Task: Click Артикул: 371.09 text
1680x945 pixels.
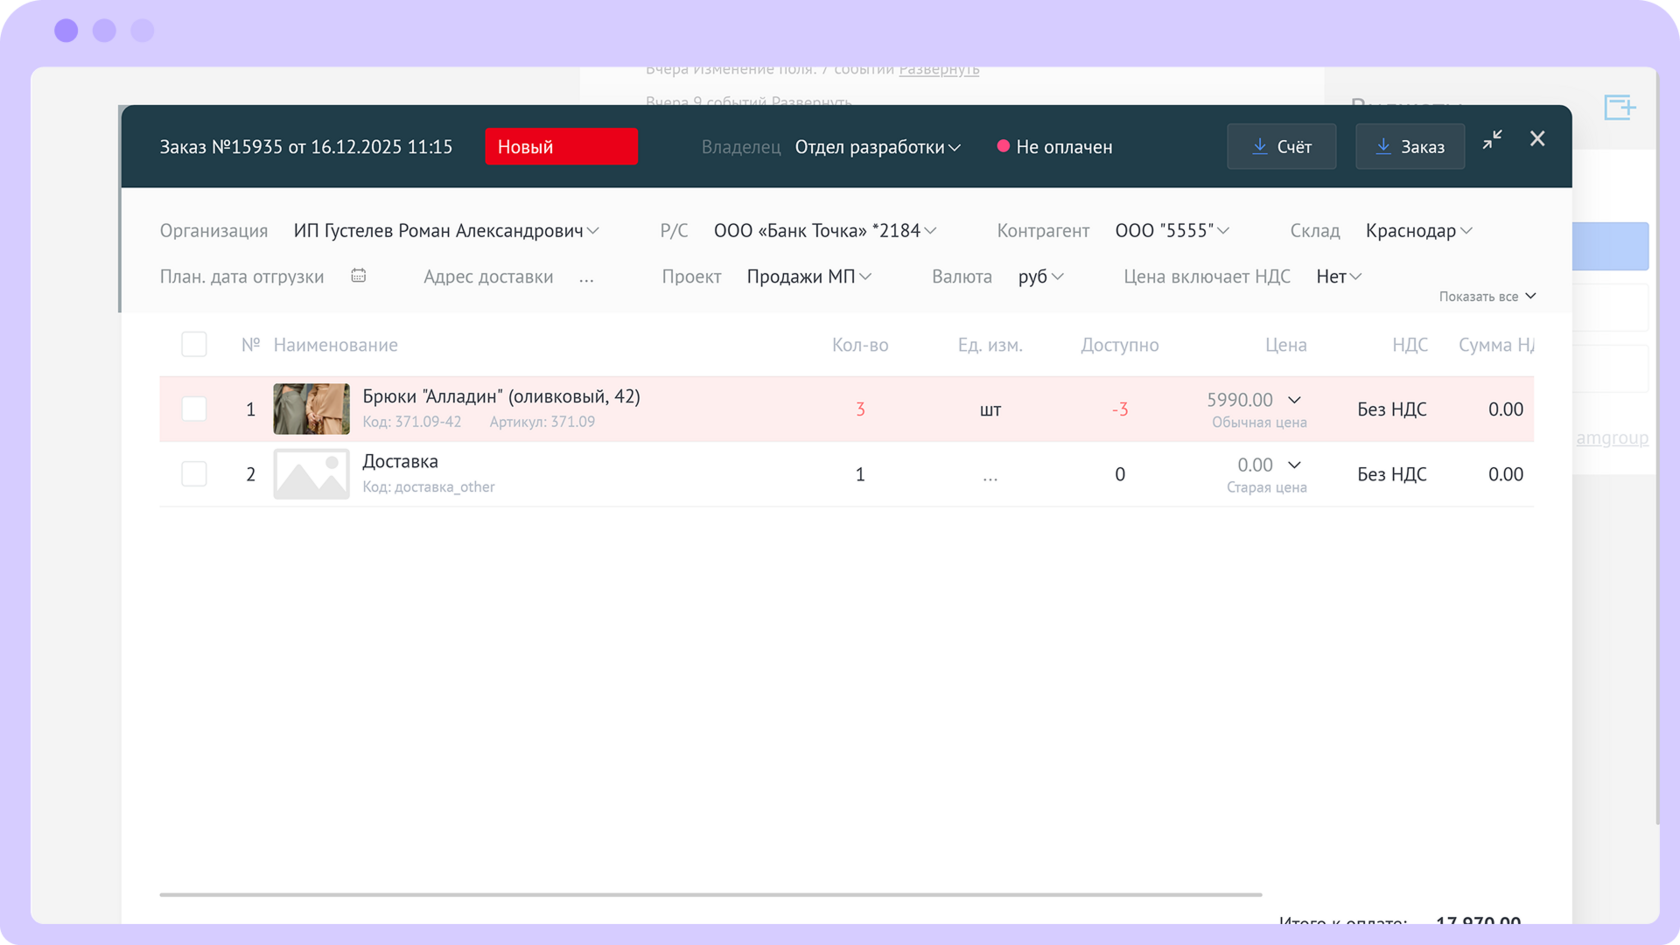Action: (542, 422)
